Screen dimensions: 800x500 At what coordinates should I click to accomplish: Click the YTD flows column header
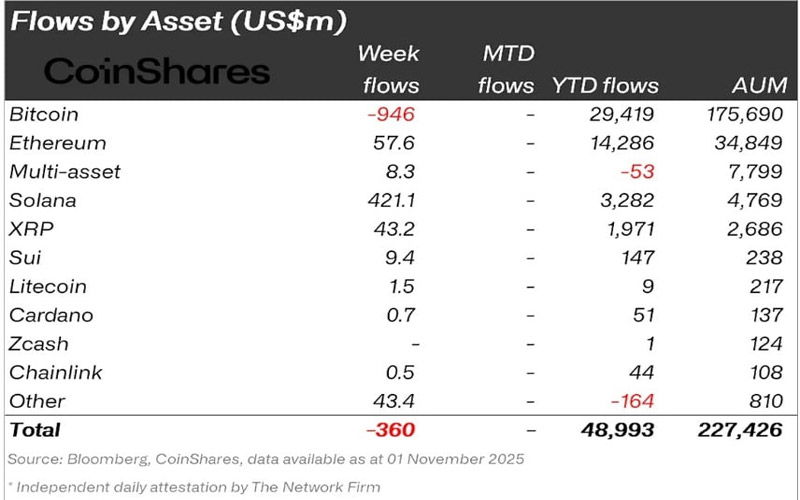click(x=605, y=86)
